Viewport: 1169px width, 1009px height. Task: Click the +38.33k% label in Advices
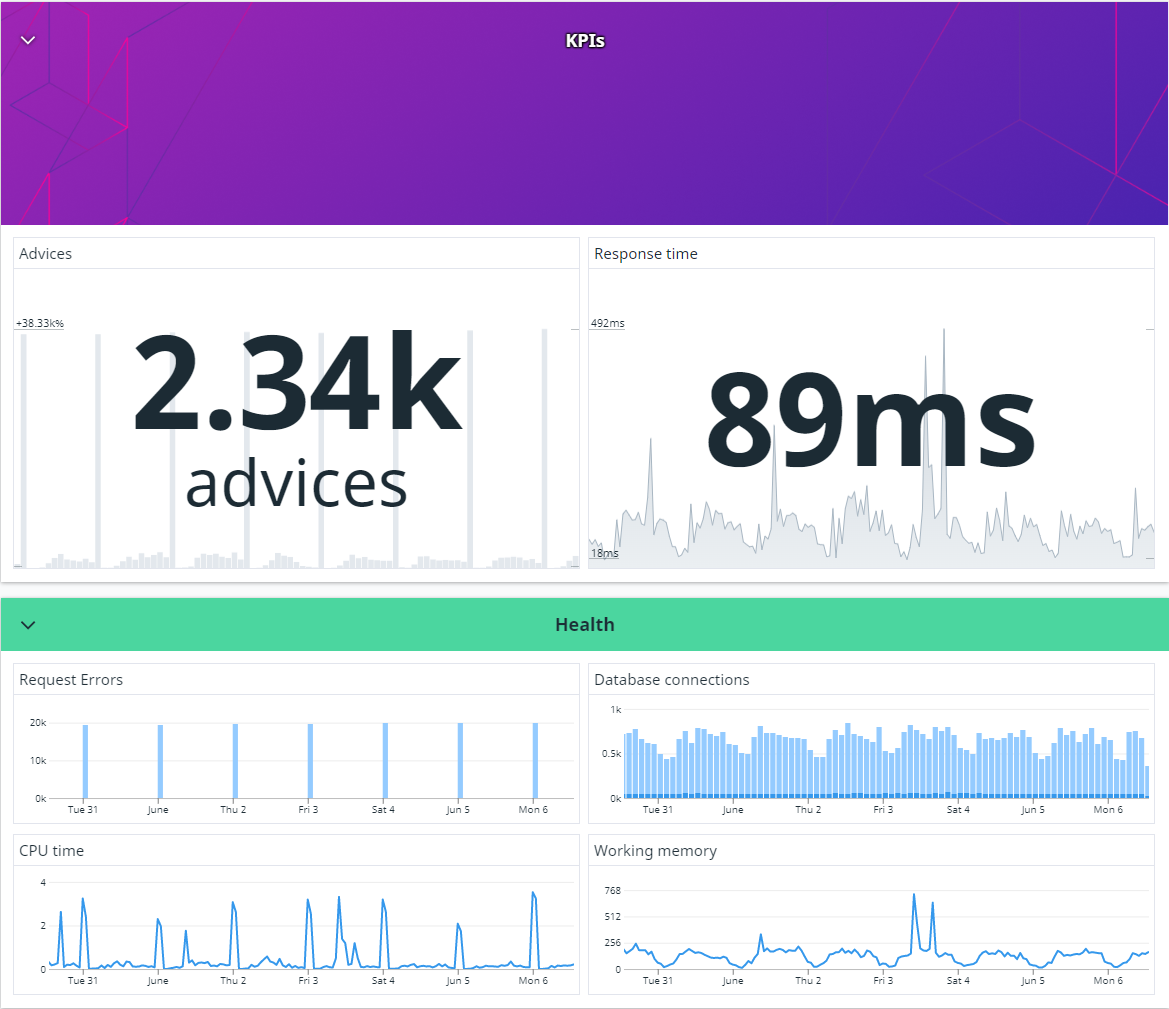[40, 323]
